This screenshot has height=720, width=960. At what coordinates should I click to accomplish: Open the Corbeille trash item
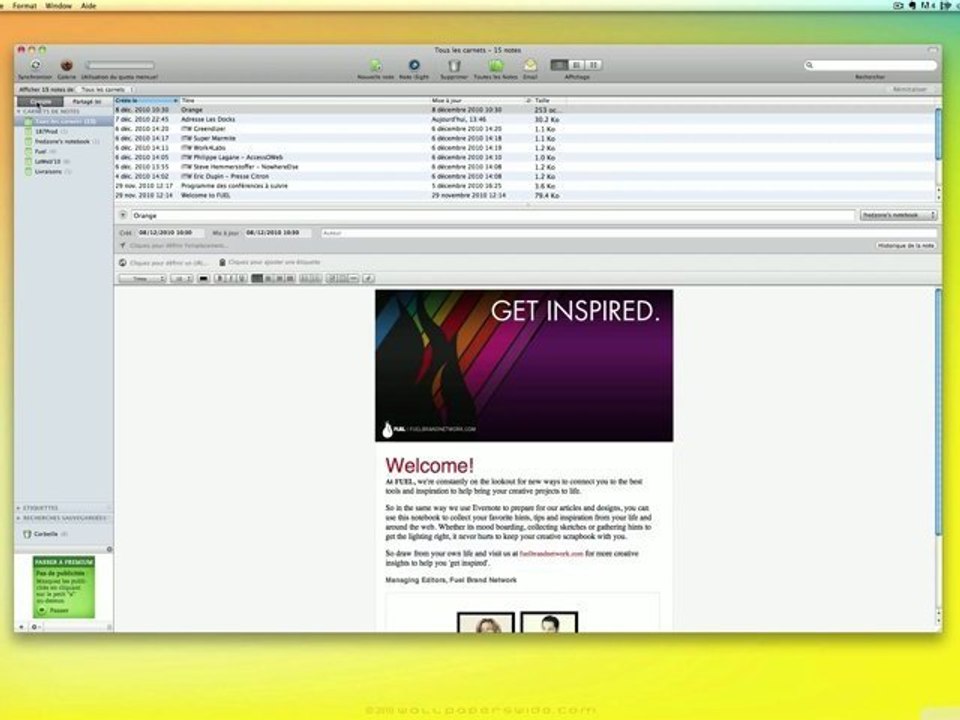pyautogui.click(x=45, y=534)
